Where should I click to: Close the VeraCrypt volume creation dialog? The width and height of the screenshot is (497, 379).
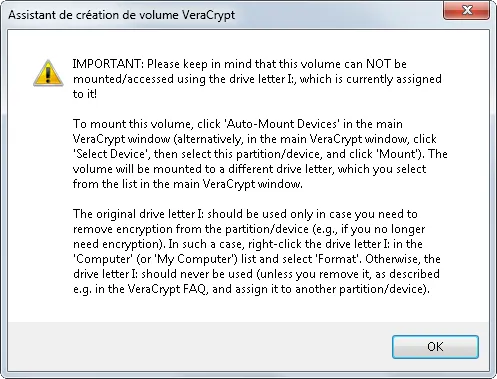pyautogui.click(x=467, y=10)
